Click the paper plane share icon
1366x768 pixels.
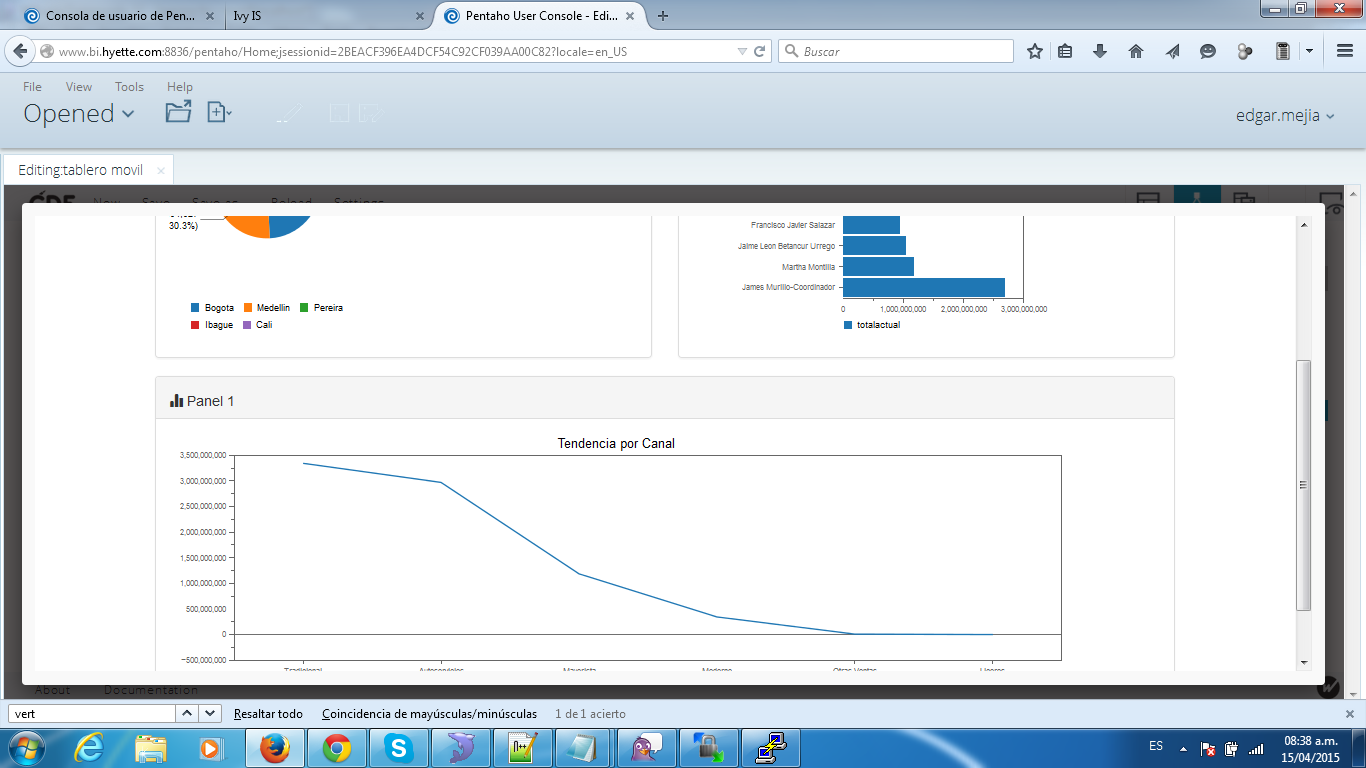point(1172,51)
